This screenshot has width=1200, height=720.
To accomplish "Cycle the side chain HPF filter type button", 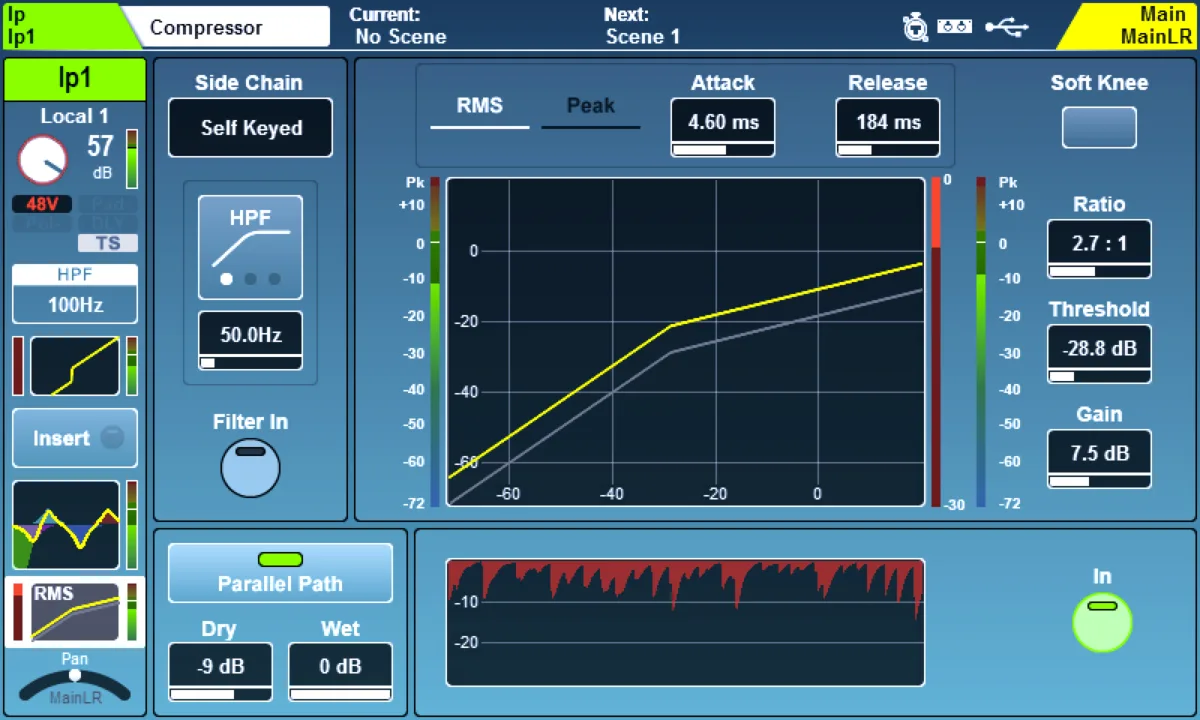I will 250,247.
